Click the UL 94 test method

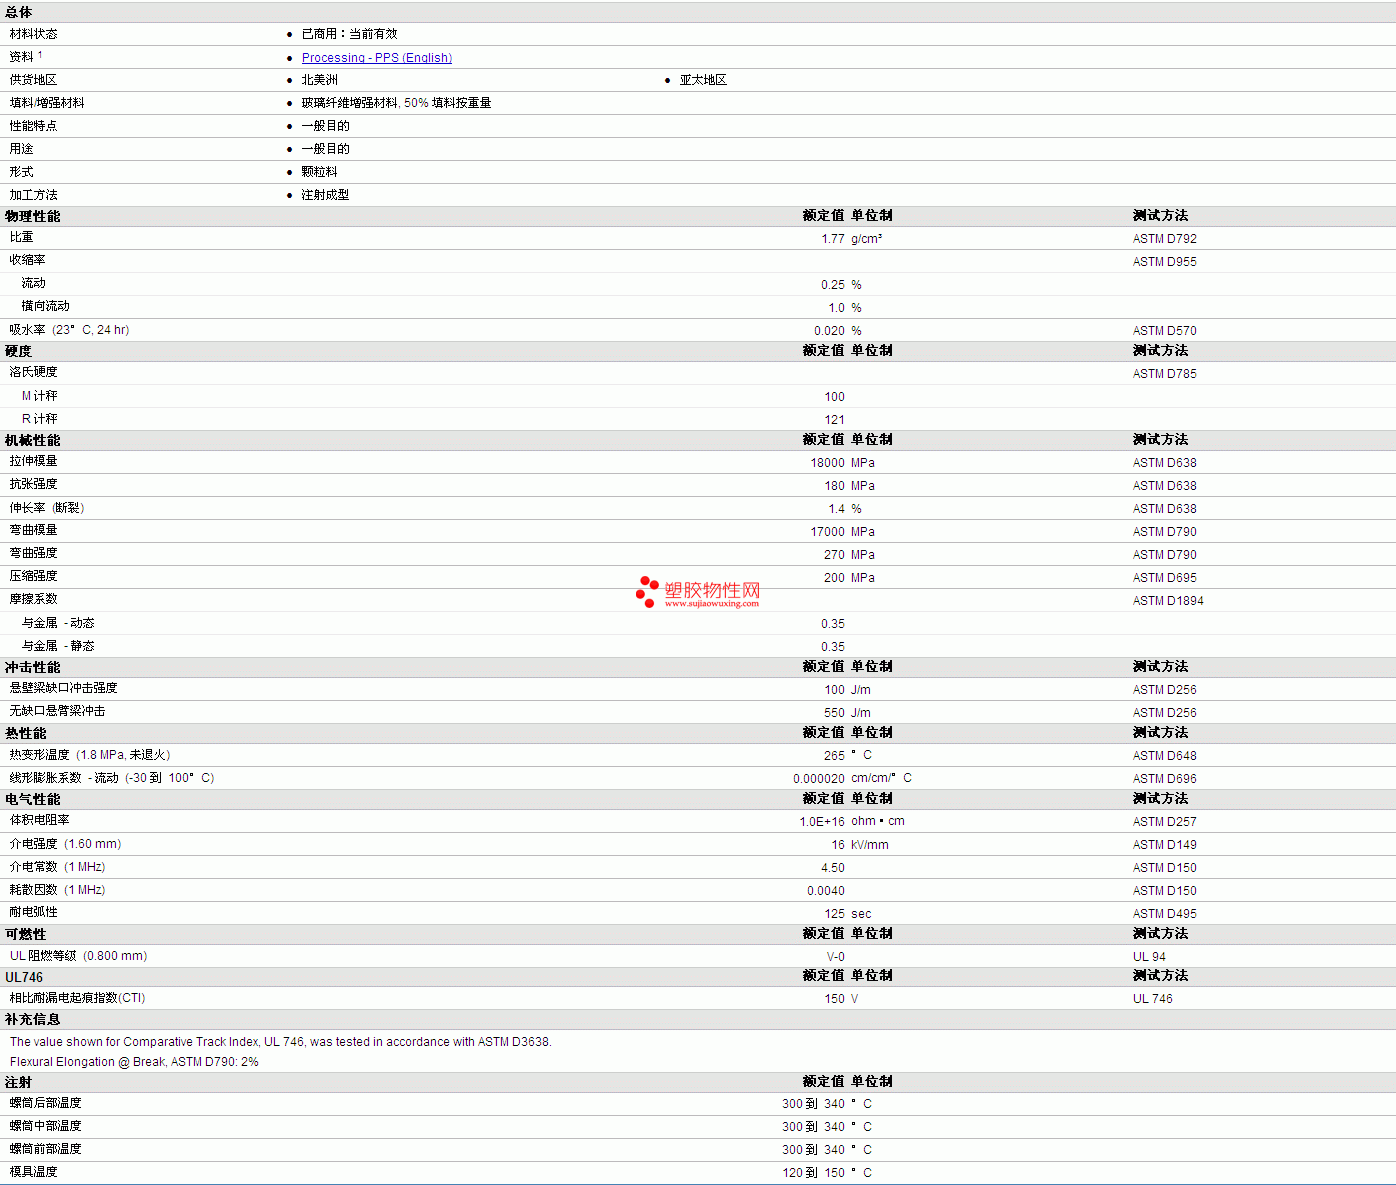(1149, 957)
